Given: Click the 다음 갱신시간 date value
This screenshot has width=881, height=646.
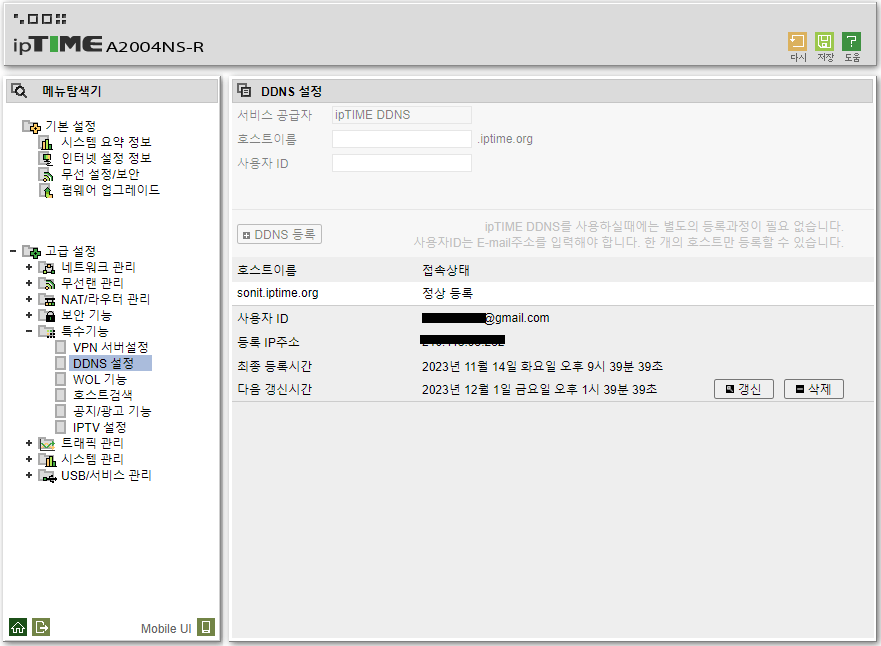Looking at the screenshot, I should point(539,389).
